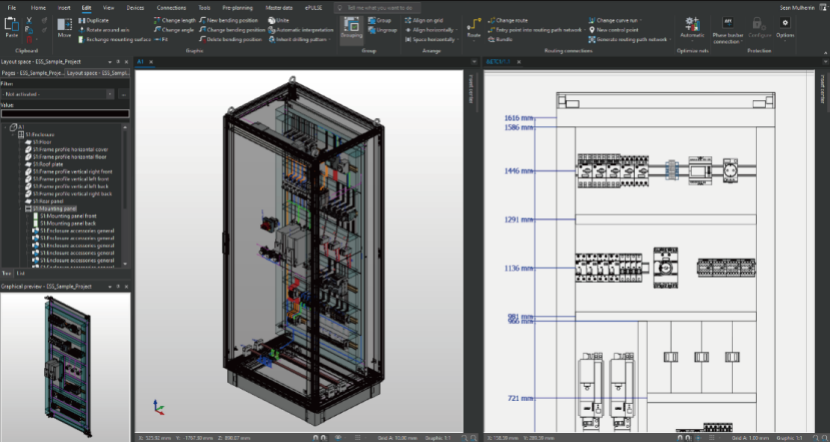Select Change angle tool

coord(174,30)
